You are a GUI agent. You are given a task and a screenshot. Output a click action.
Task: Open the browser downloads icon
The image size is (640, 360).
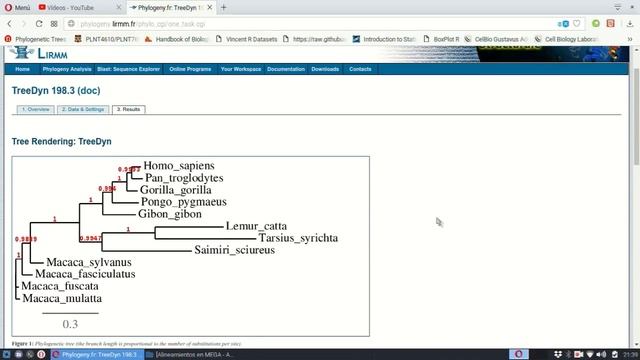pos(630,24)
